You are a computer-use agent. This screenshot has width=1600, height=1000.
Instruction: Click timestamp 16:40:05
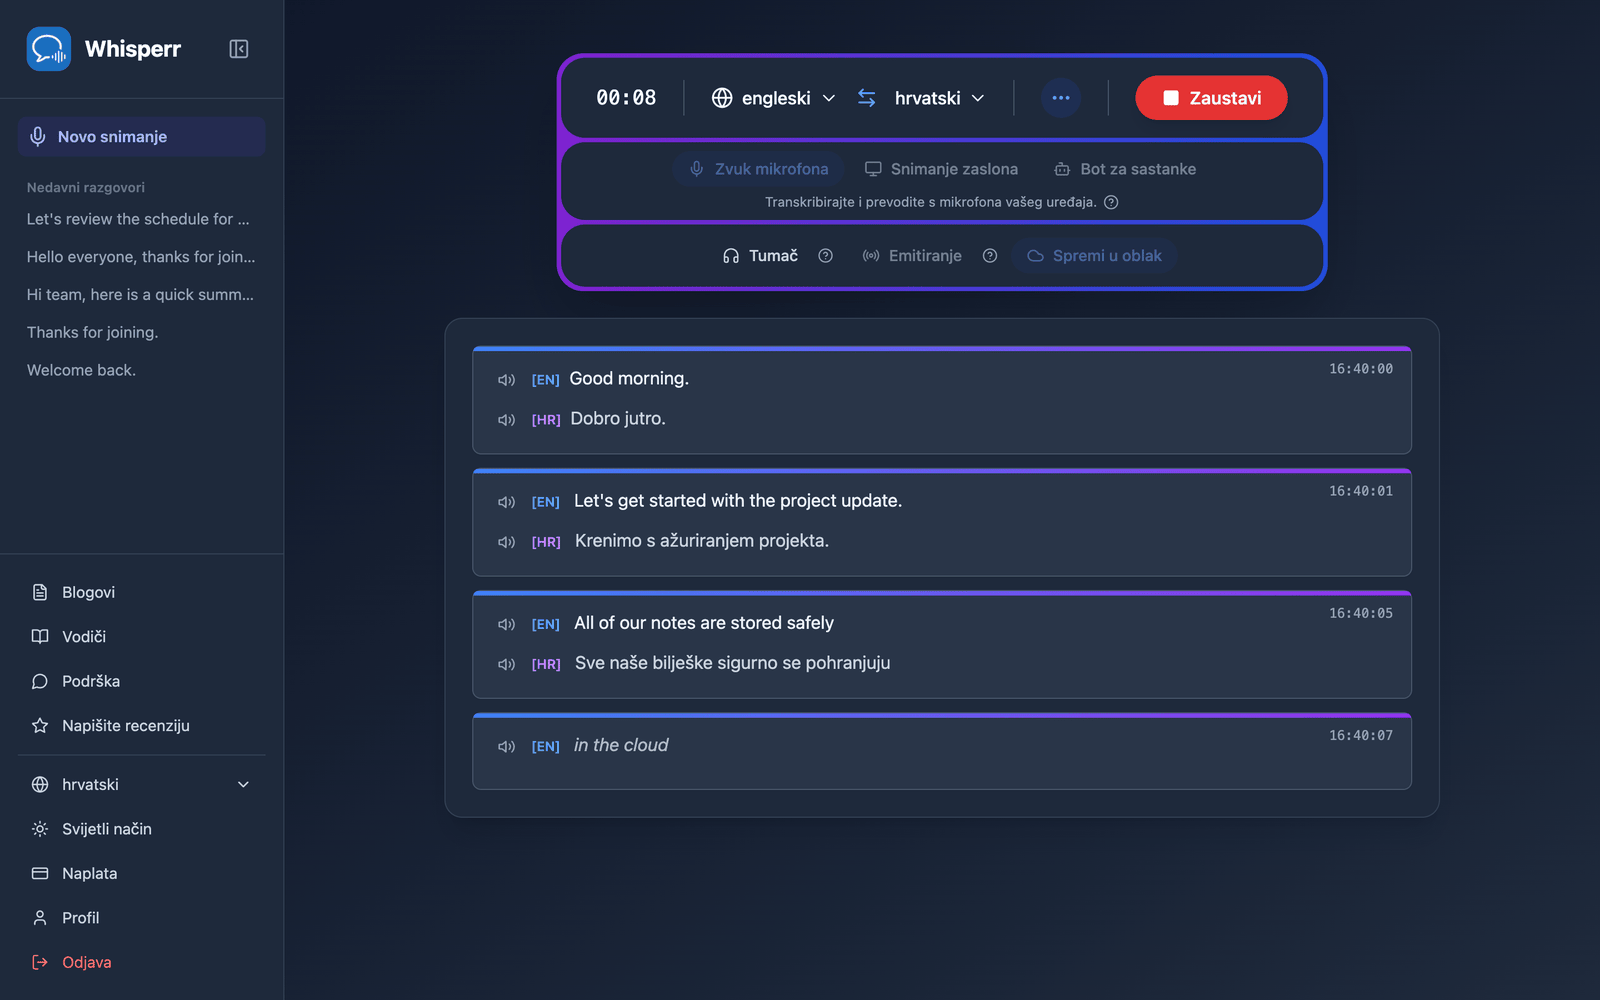click(x=1360, y=613)
